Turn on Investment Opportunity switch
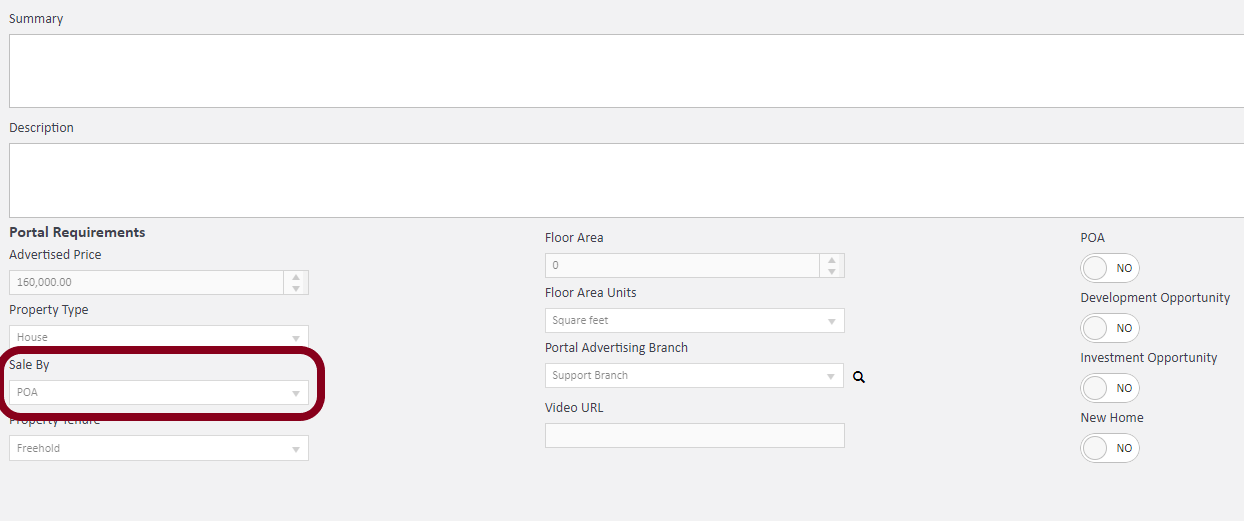The height and width of the screenshot is (521, 1244). 1109,388
